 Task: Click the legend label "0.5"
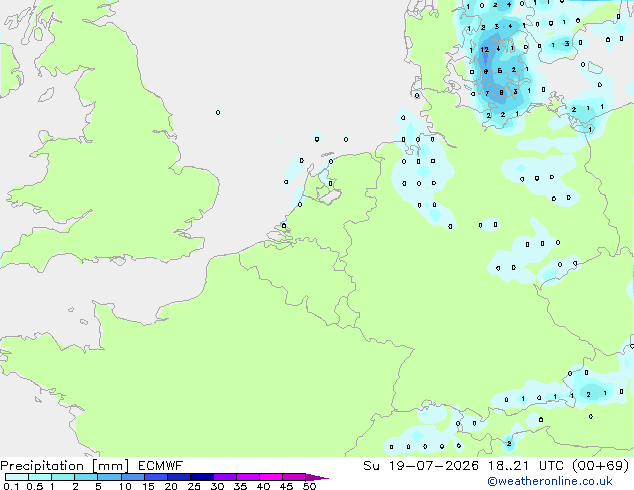point(35,486)
